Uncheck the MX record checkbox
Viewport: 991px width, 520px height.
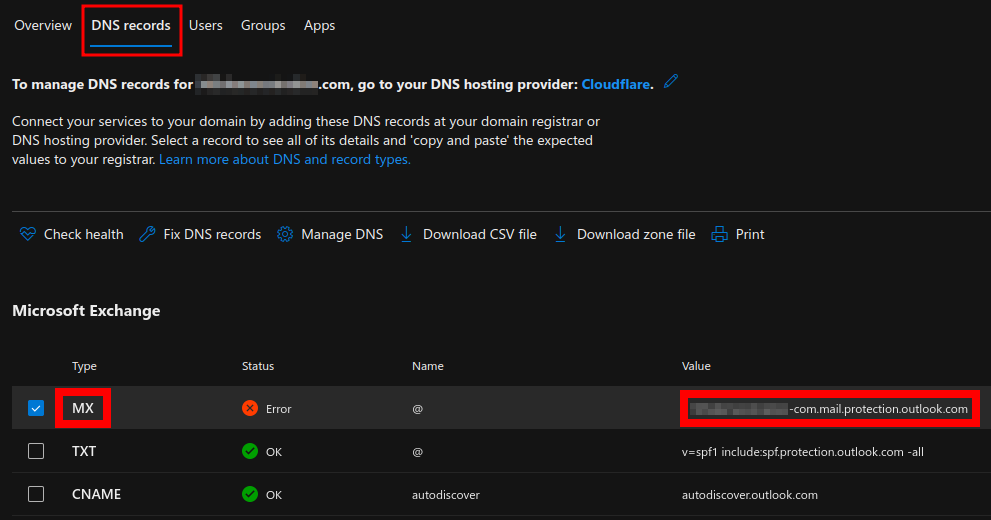click(36, 408)
